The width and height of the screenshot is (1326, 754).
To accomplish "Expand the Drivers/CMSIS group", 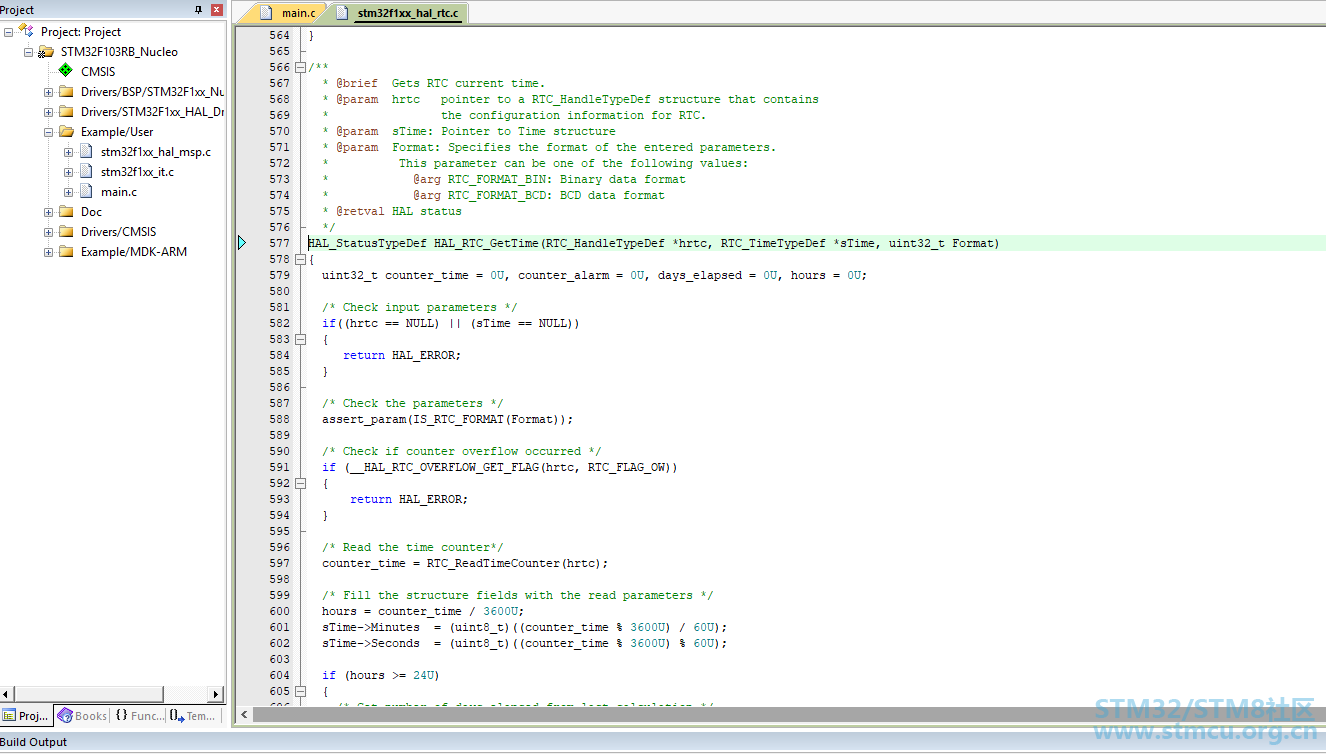I will [x=48, y=232].
